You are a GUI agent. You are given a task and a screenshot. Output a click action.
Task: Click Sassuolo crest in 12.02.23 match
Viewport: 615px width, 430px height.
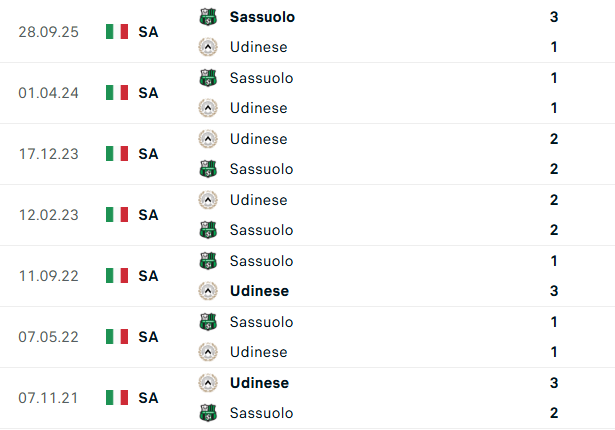208,230
